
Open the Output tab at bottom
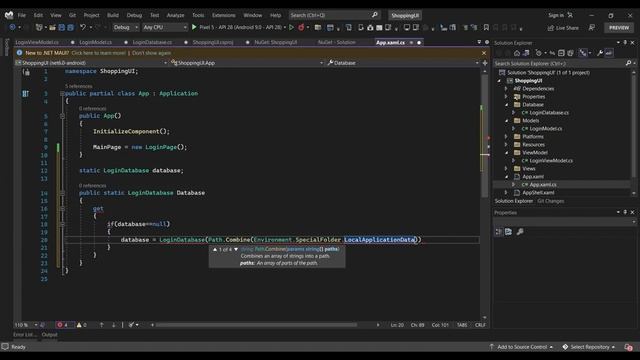tap(49, 335)
